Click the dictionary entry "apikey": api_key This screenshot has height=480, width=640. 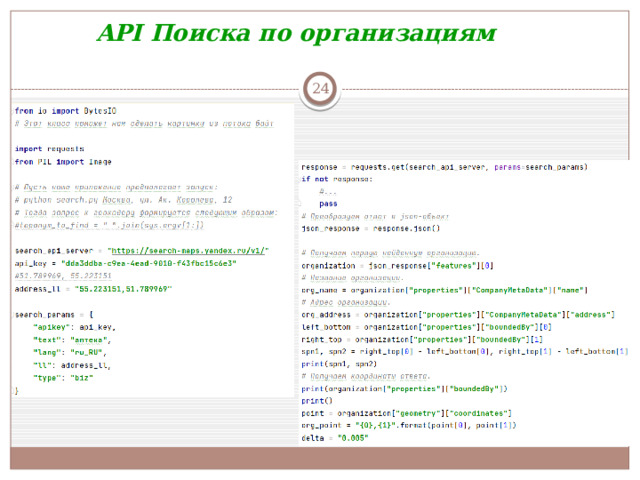pyautogui.click(x=75, y=327)
